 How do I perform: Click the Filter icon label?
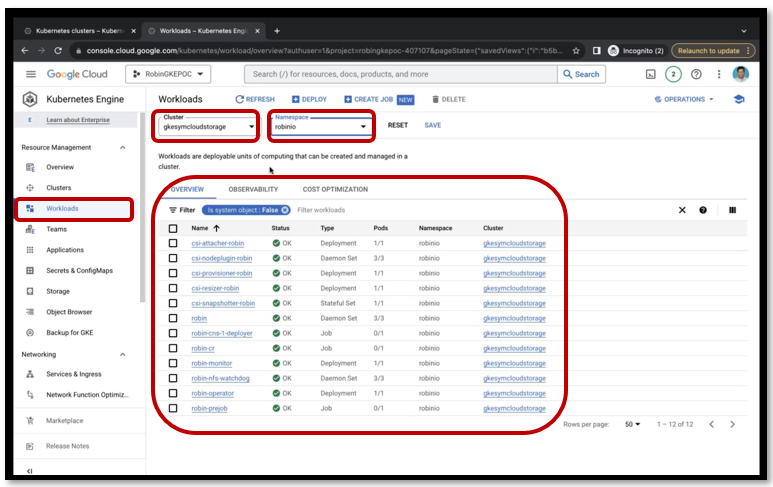coord(182,210)
